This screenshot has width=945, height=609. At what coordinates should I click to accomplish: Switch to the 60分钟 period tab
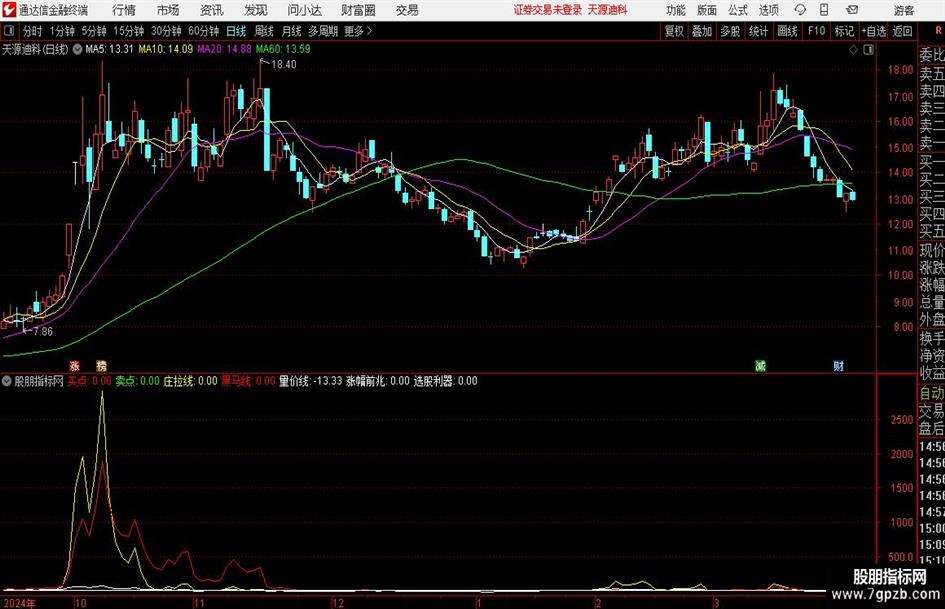tap(203, 31)
